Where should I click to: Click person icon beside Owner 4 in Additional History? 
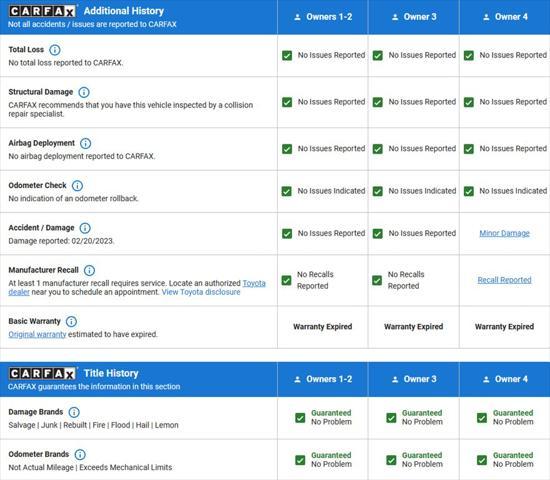pyautogui.click(x=486, y=17)
